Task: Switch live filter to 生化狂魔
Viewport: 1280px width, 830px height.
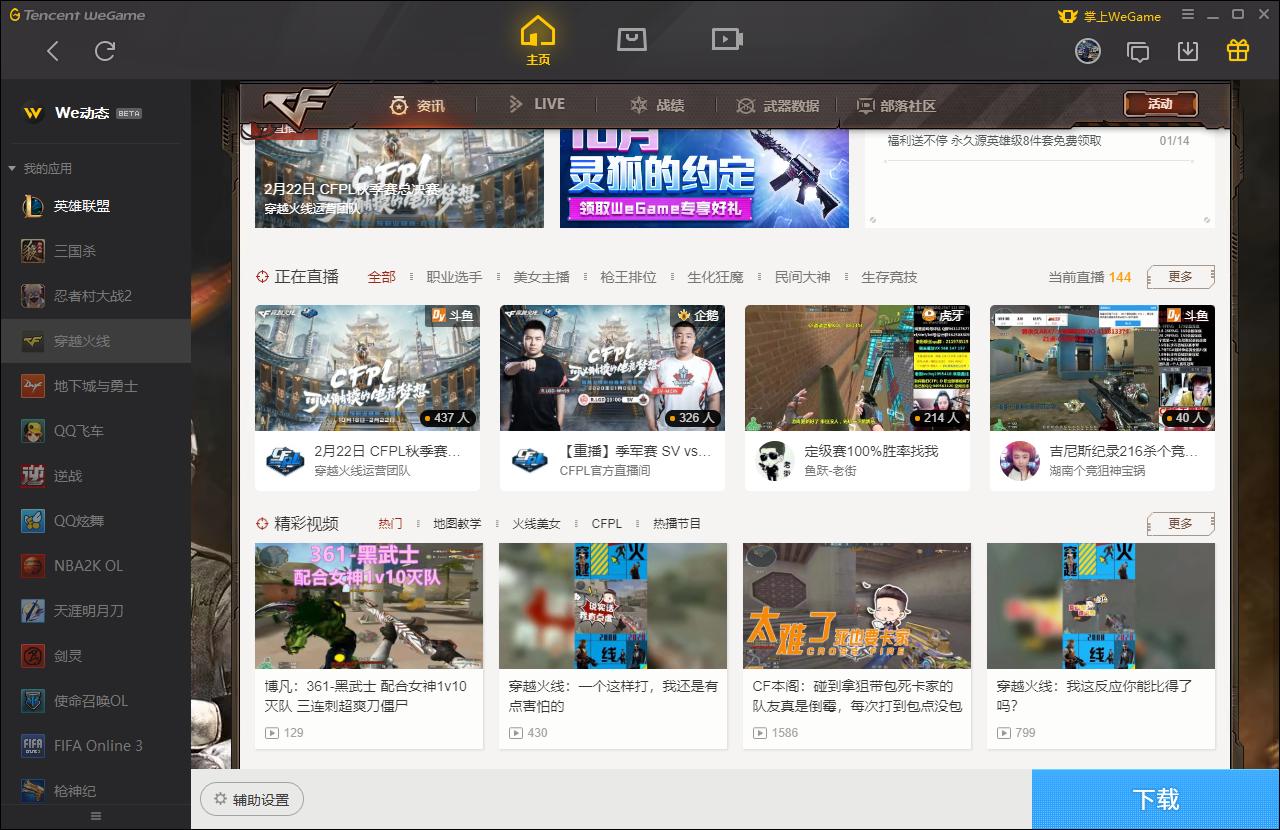Action: click(x=715, y=277)
